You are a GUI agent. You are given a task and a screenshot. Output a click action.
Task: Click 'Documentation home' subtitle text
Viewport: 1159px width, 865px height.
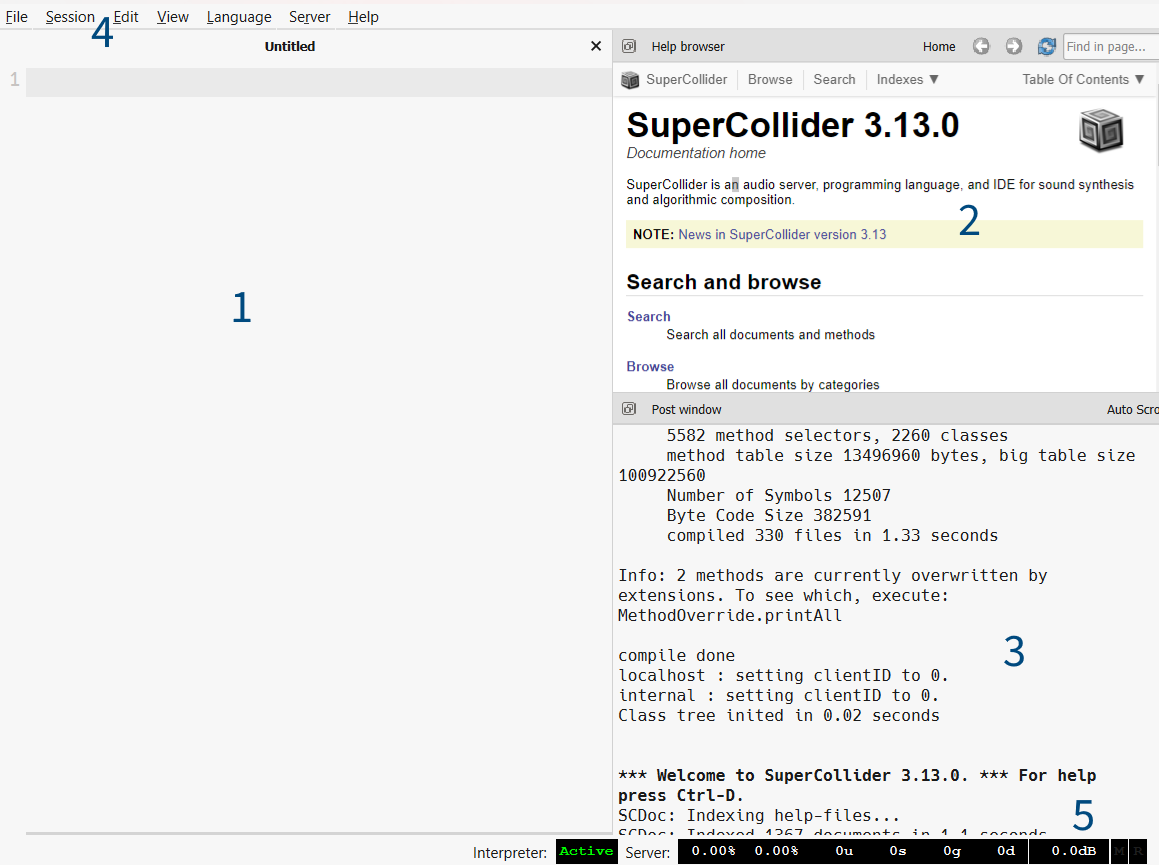coord(696,153)
